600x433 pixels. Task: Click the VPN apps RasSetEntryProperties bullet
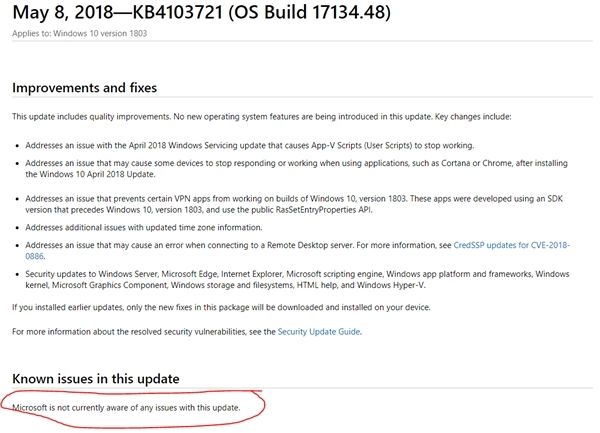click(x=294, y=204)
